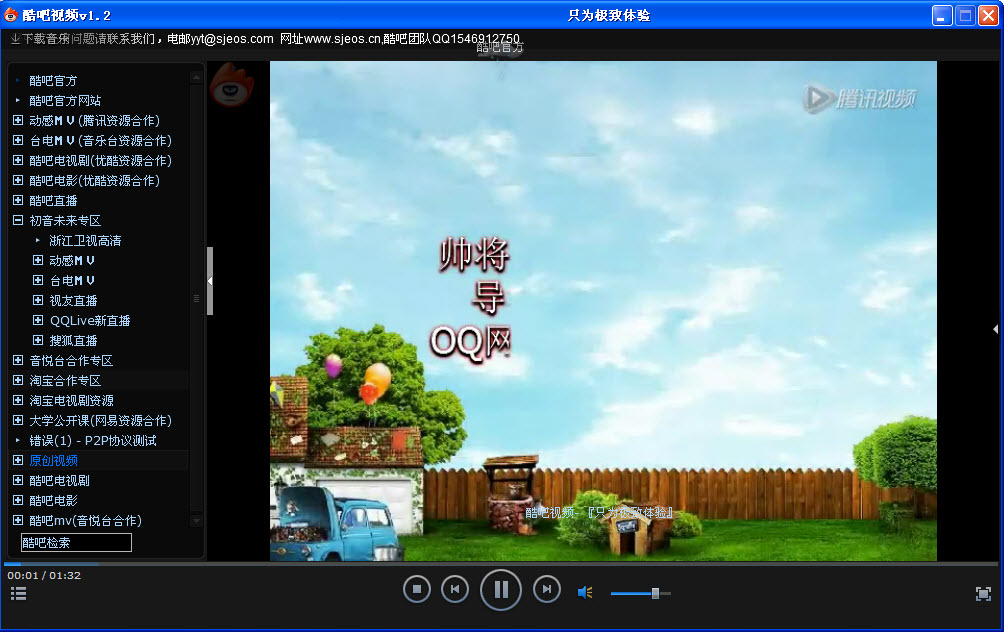Viewport: 1004px width, 632px height.
Task: Click the video progress bar
Action: click(x=501, y=564)
